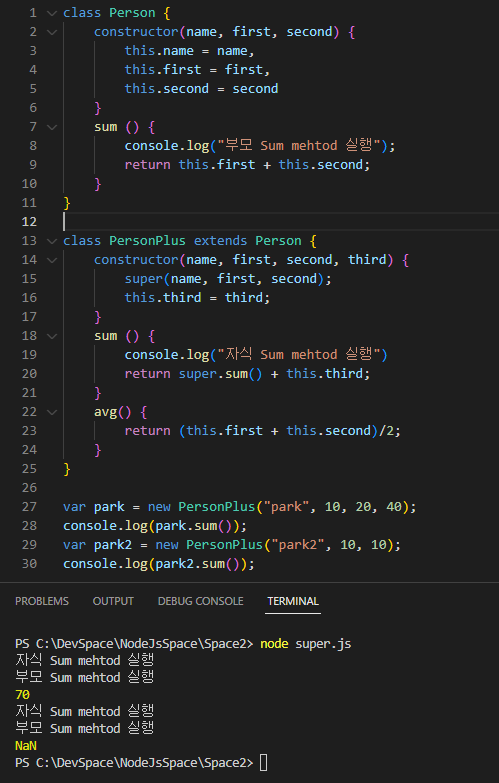Click the '부모 Sum mehtod 실행' string on line 8
The height and width of the screenshot is (783, 499).
[299, 145]
